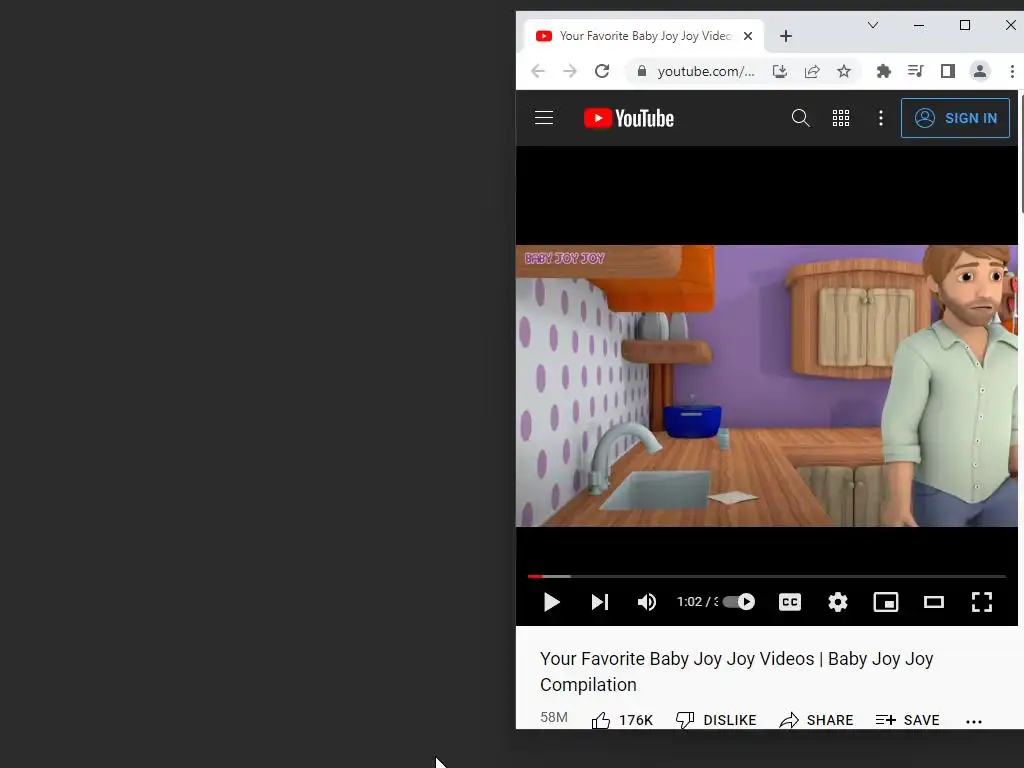
Task: Open the YouTube hamburger guide menu
Action: (543, 118)
